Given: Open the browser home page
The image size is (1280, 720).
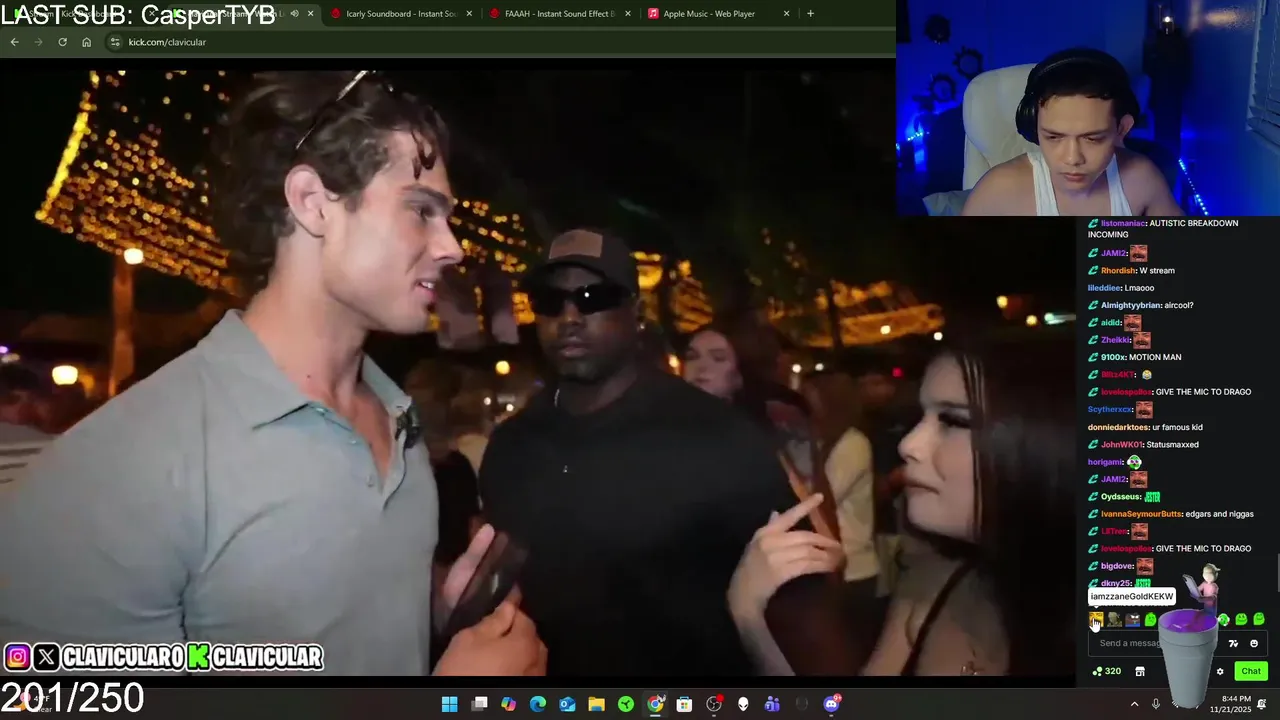Looking at the screenshot, I should (x=86, y=42).
